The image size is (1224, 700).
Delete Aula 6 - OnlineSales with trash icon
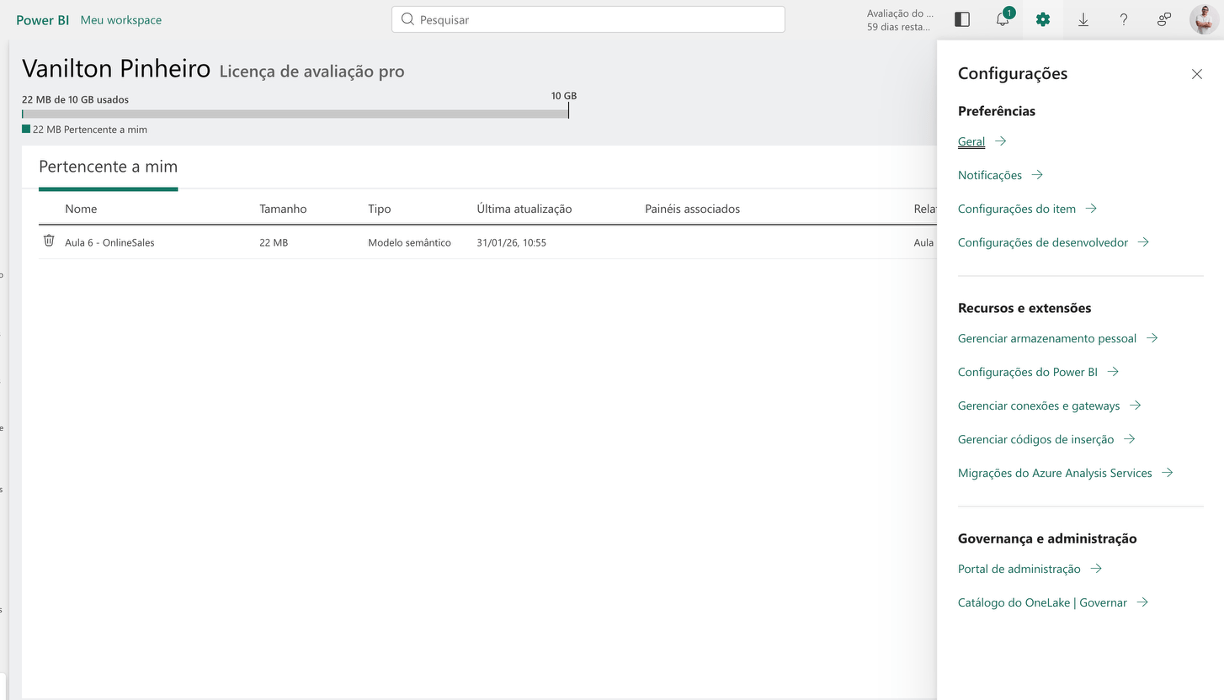(x=49, y=241)
